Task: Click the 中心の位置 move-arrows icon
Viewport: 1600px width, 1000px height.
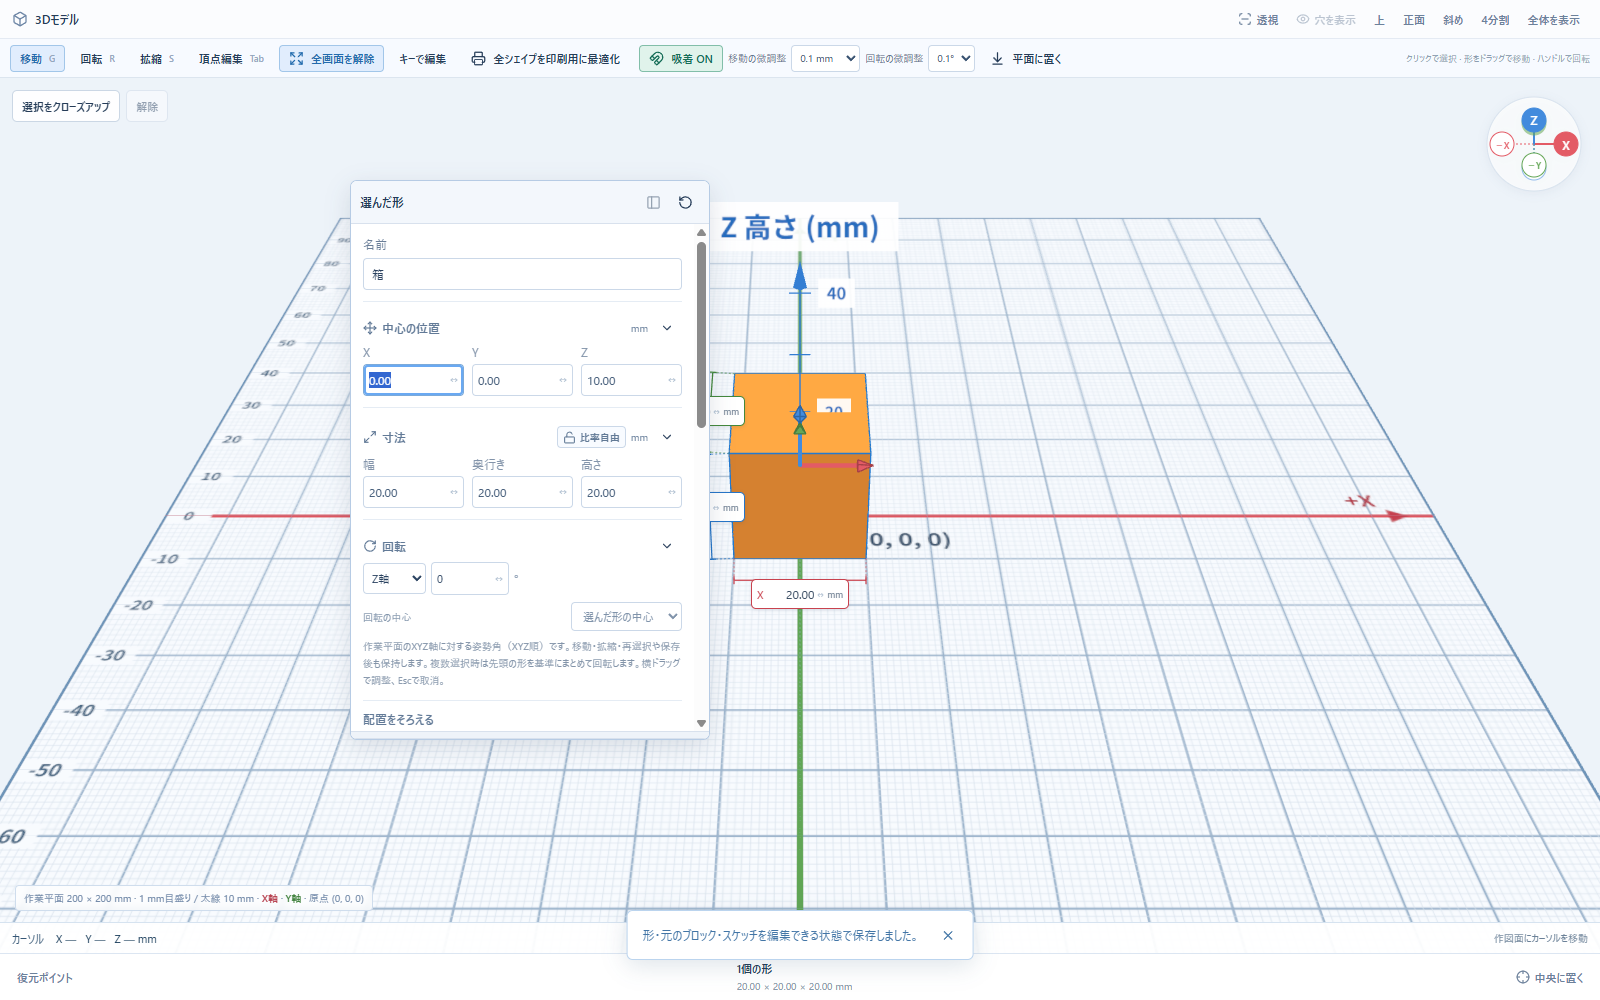Action: [x=370, y=328]
